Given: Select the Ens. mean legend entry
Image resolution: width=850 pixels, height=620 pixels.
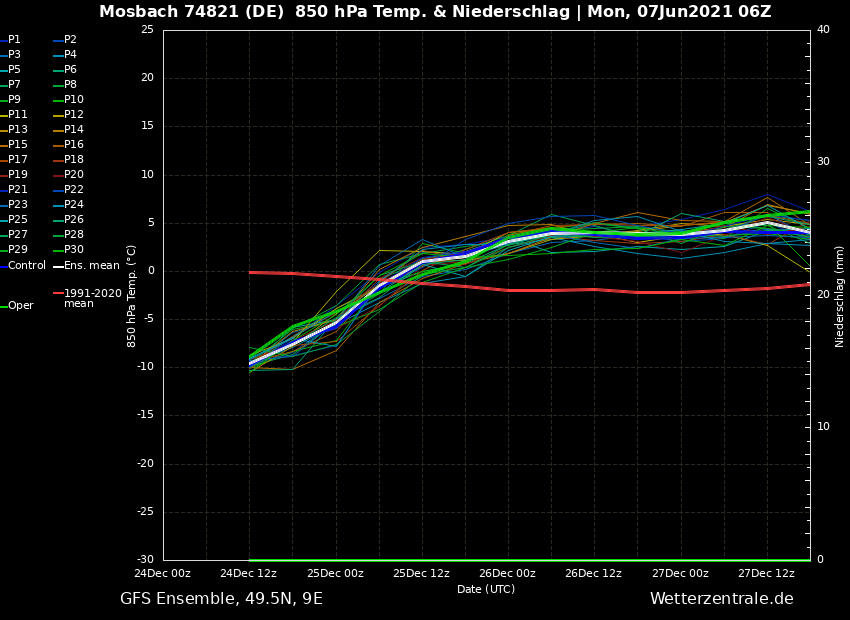Looking at the screenshot, I should [x=91, y=266].
